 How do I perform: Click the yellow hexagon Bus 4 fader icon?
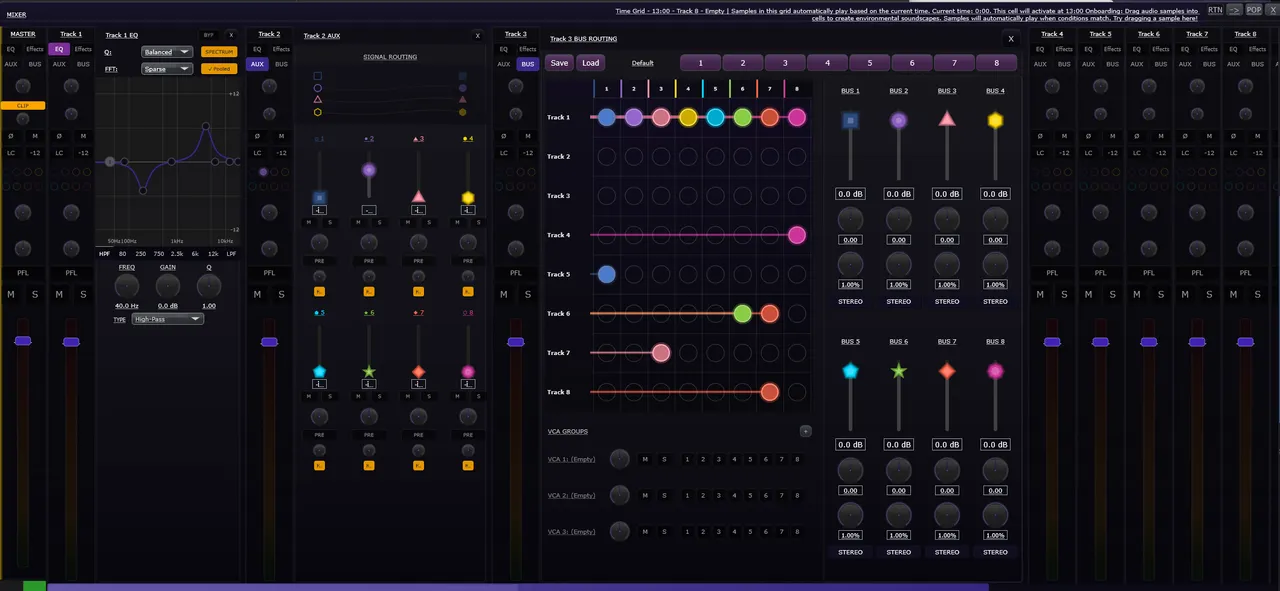[995, 120]
